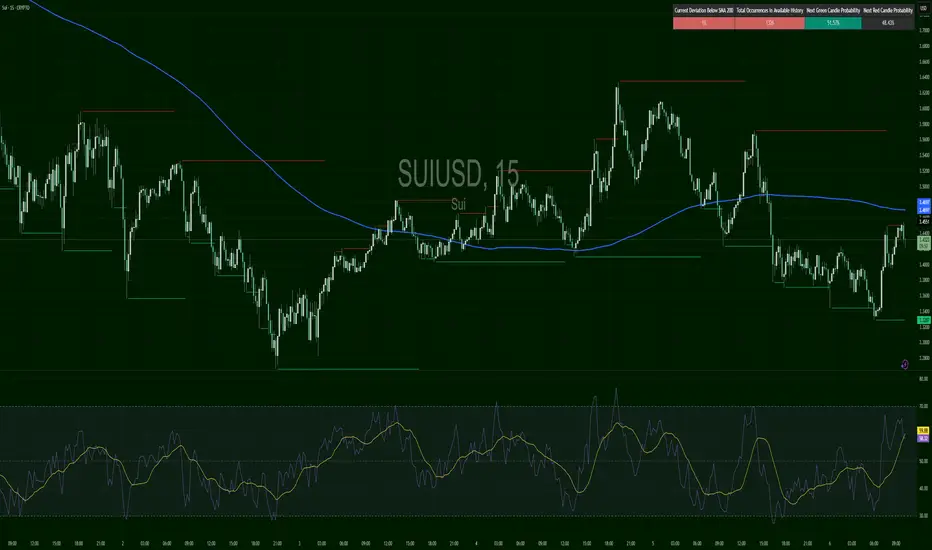Select the Total Occurrences in Available History header
Viewport: 932px width, 550px height.
click(770, 10)
